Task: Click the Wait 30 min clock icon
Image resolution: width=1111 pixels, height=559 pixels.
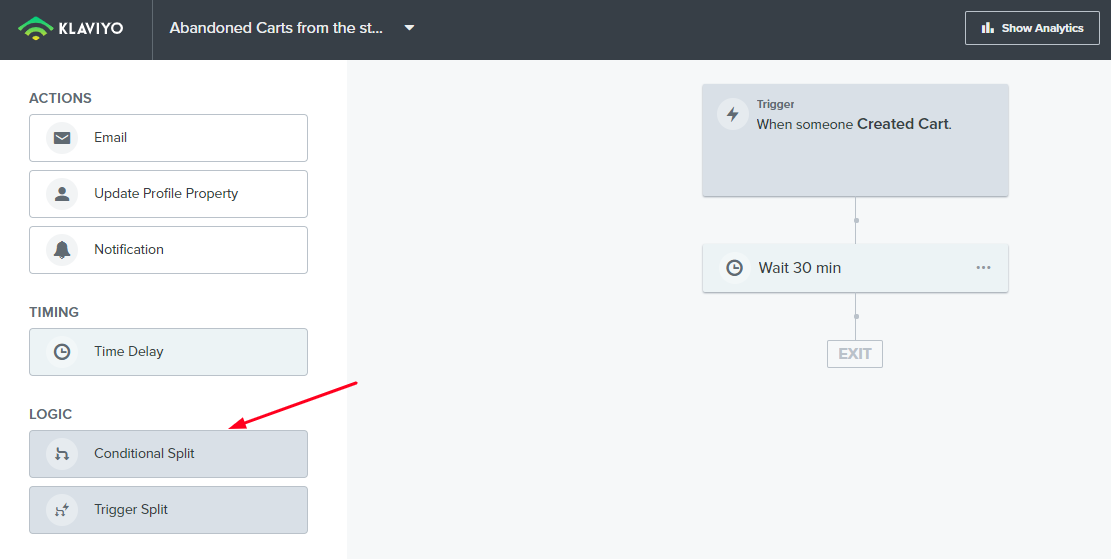Action: (735, 268)
